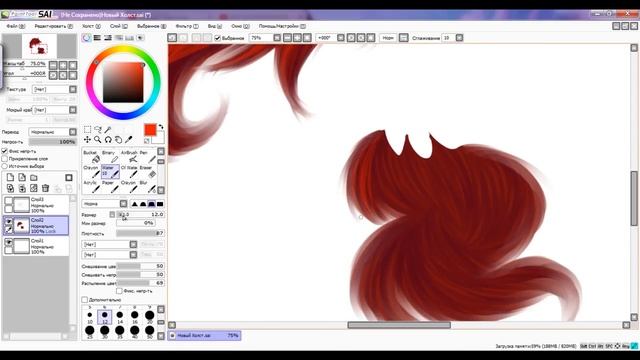Viewport: 640px width, 360px height.
Task: Create a new linework layer
Action: click(x=22, y=177)
